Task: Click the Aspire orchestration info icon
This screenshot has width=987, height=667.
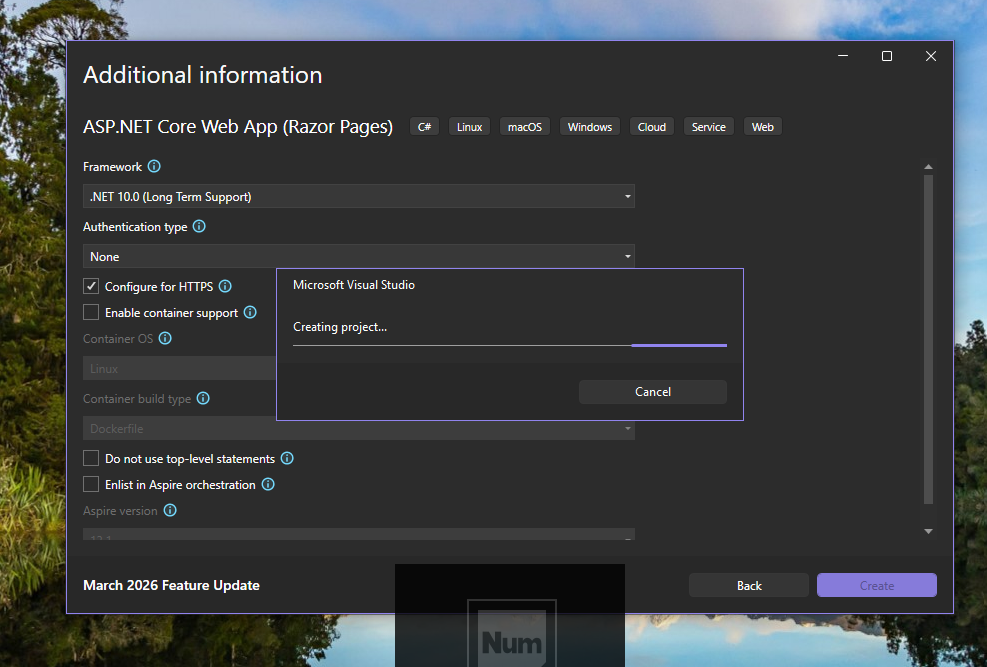Action: click(268, 485)
